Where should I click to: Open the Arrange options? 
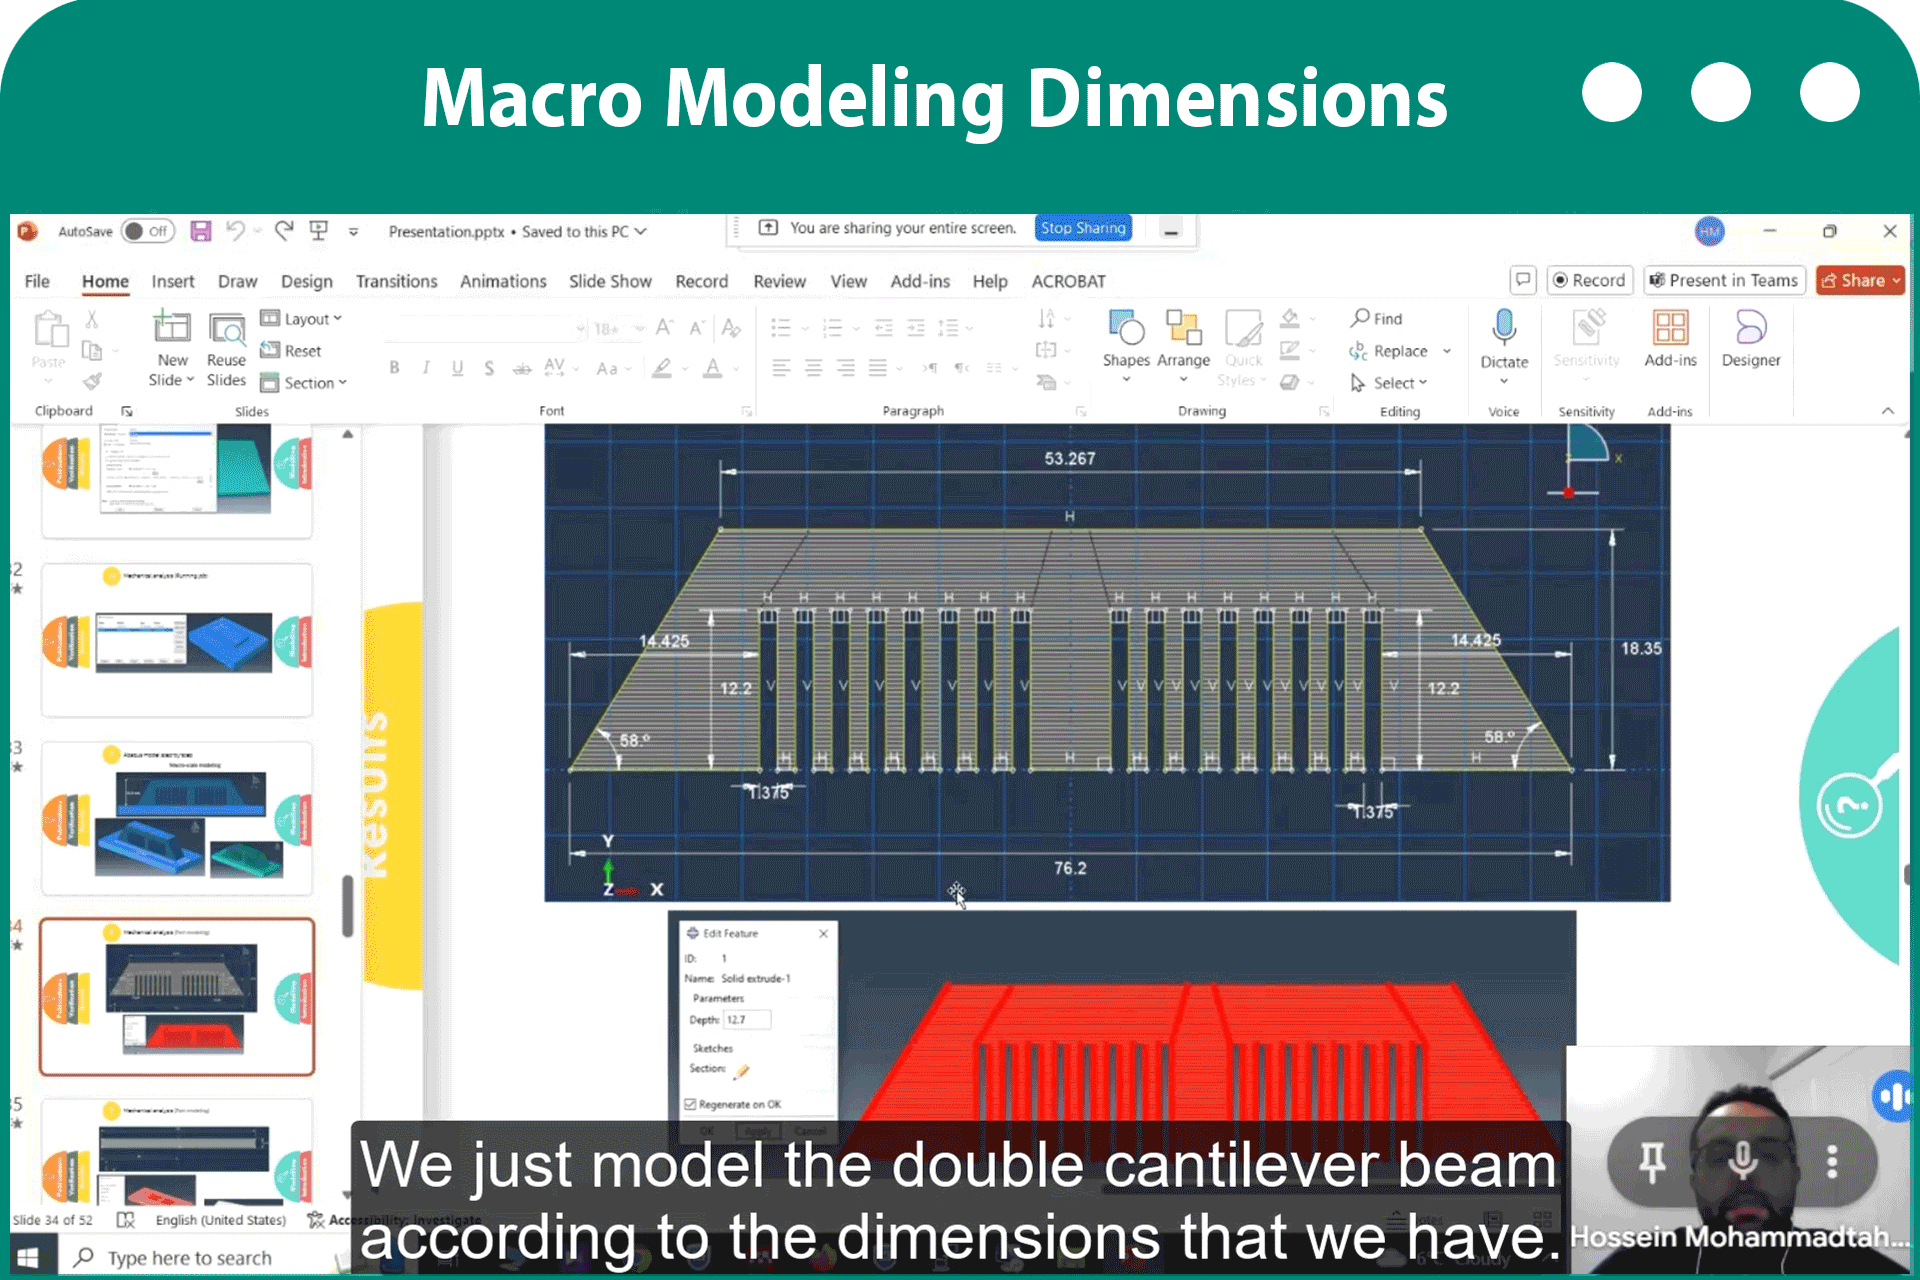(1183, 346)
